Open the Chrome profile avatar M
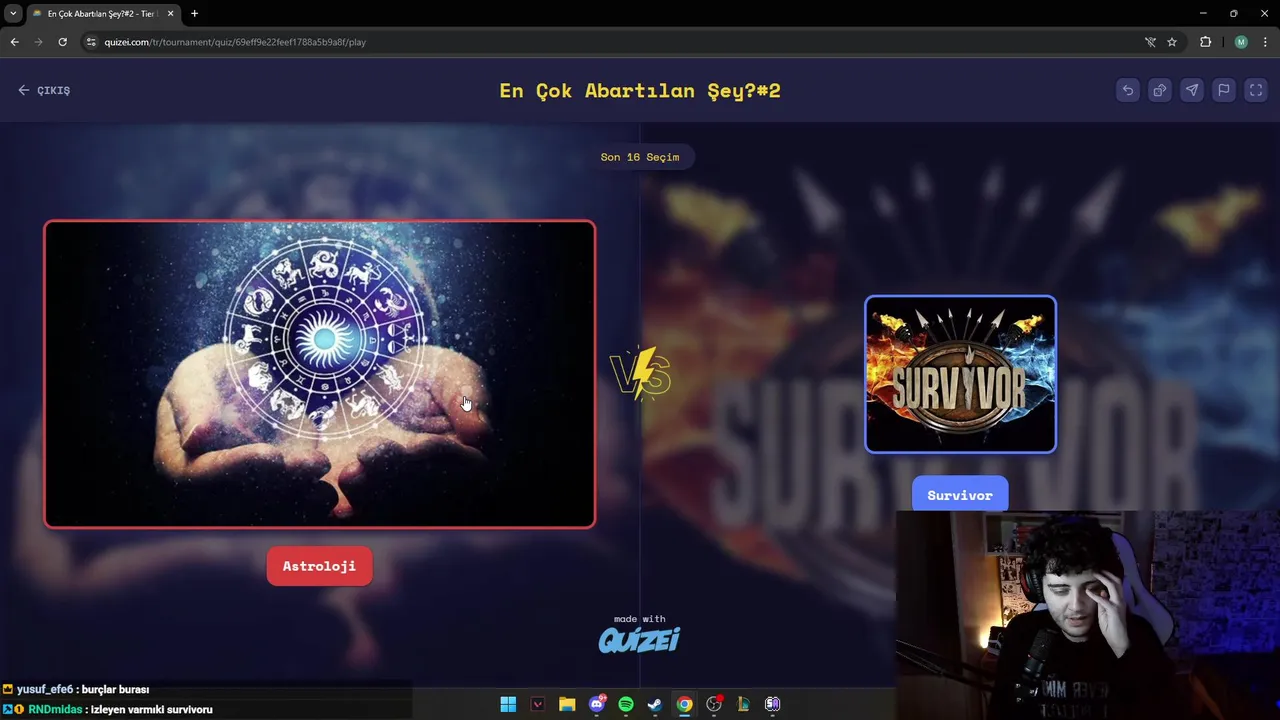Screen dimensions: 1280x720 pos(1241,42)
